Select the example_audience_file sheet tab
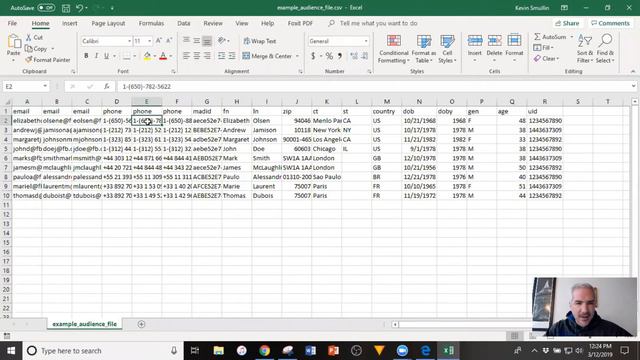Screen dimensions: 640x360 click(84, 324)
